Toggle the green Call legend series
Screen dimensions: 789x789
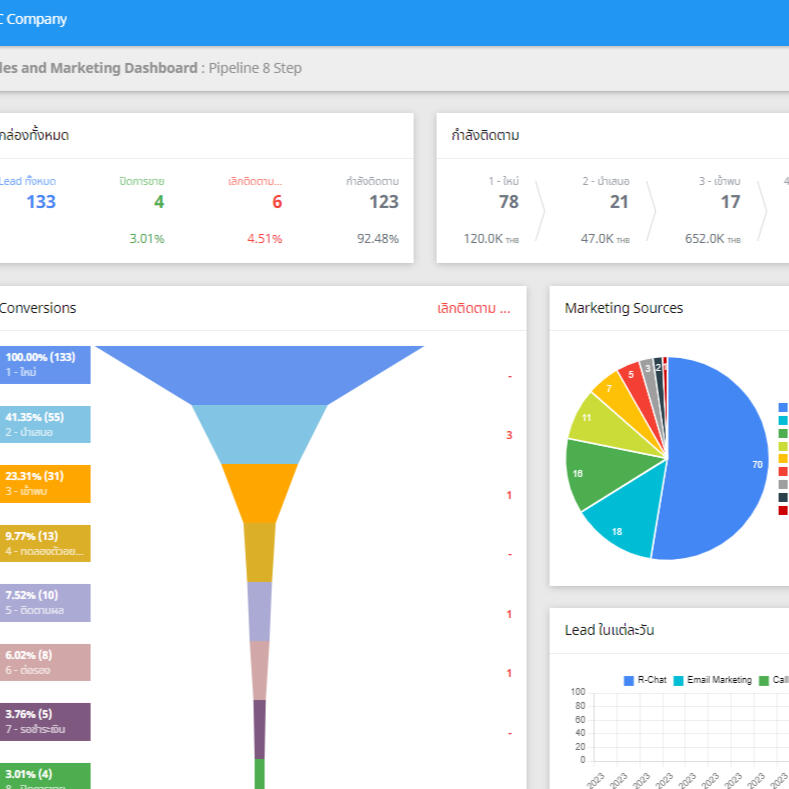coord(773,680)
